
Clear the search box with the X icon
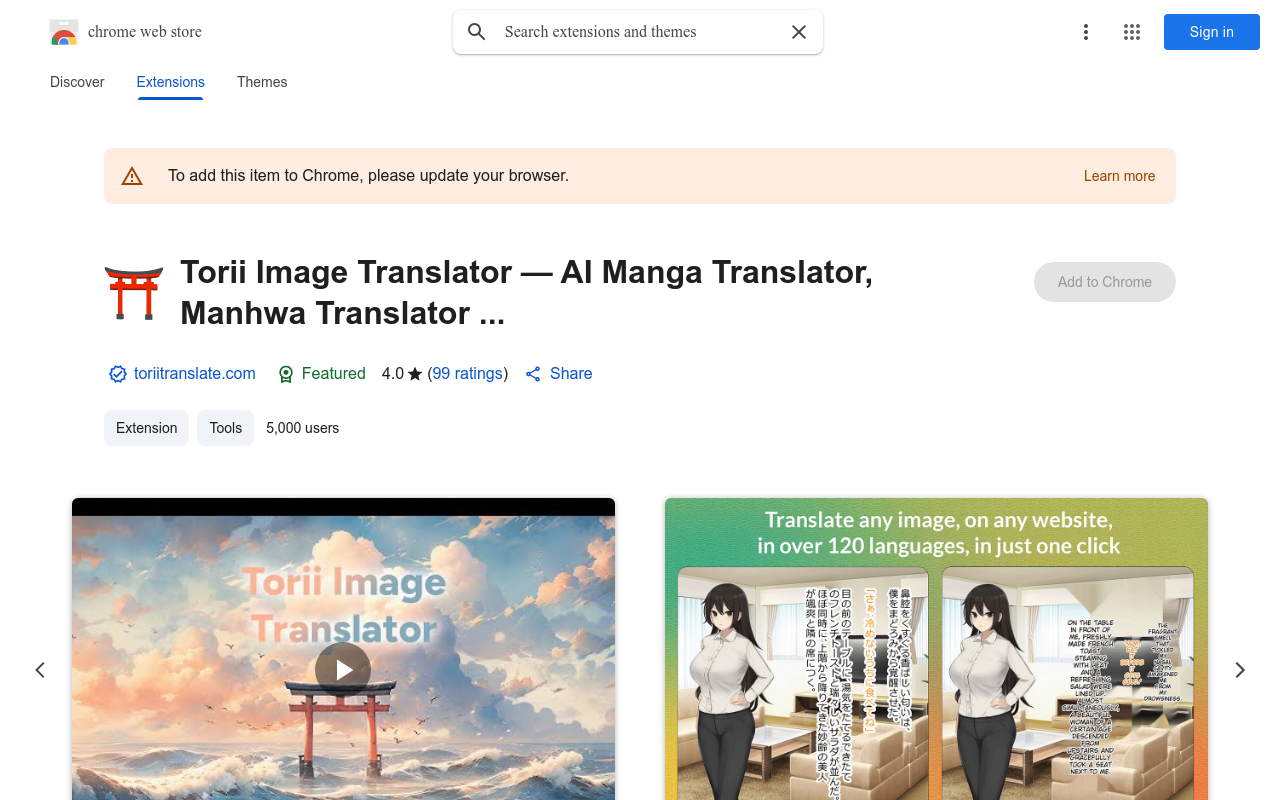pyautogui.click(x=799, y=32)
